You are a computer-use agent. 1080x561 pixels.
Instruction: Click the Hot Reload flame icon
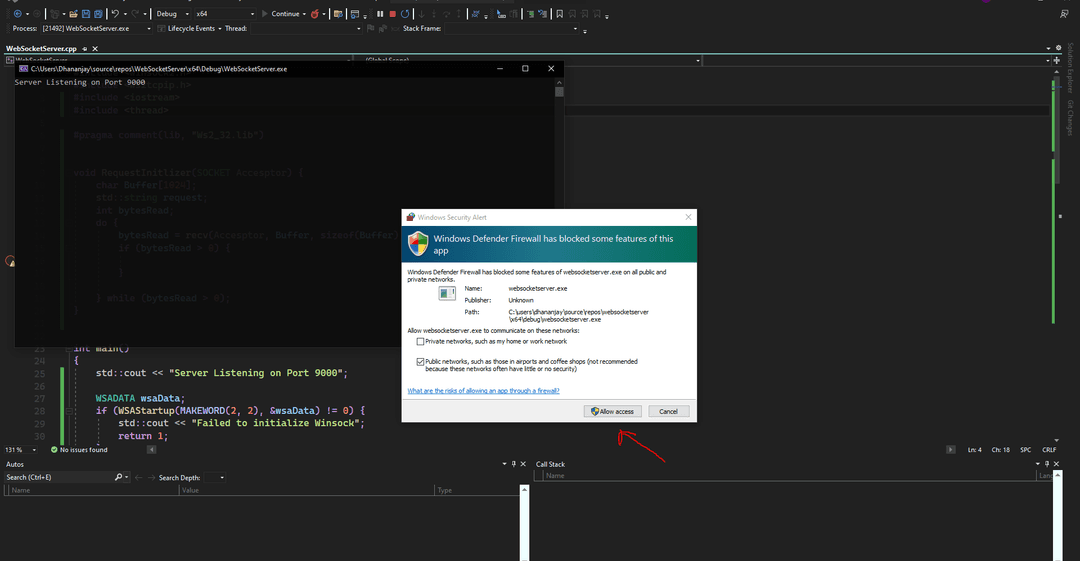(x=315, y=14)
